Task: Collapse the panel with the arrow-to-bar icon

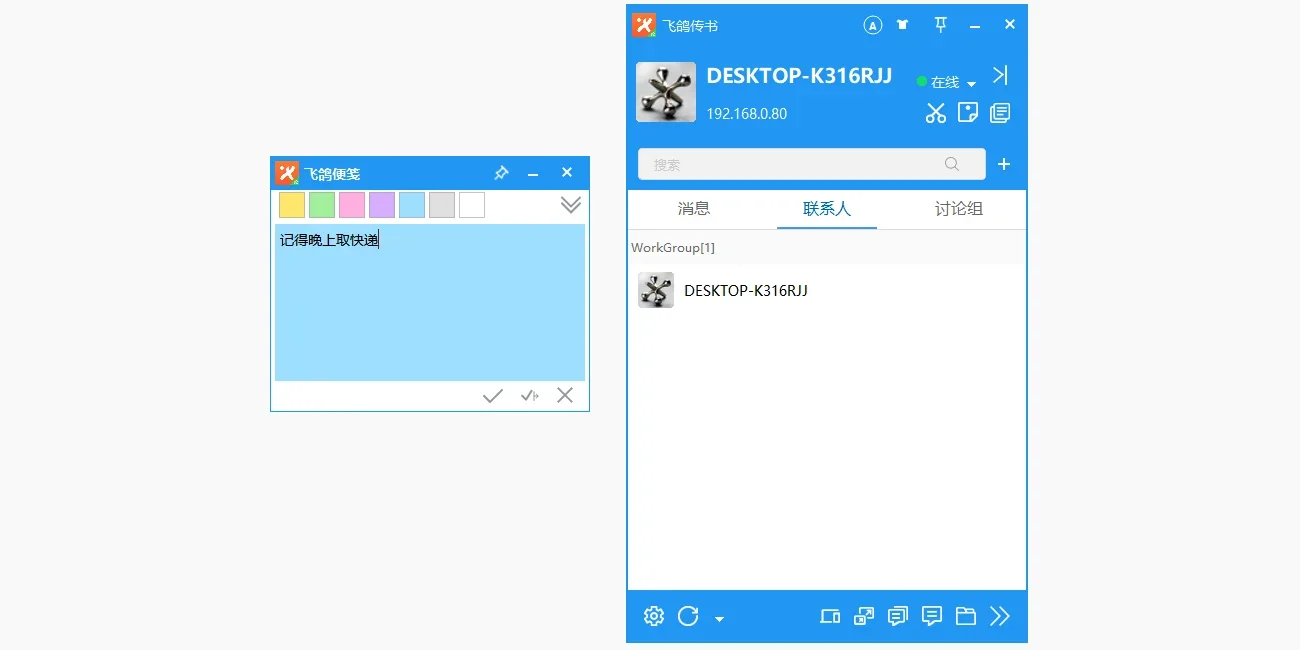Action: coord(1000,76)
